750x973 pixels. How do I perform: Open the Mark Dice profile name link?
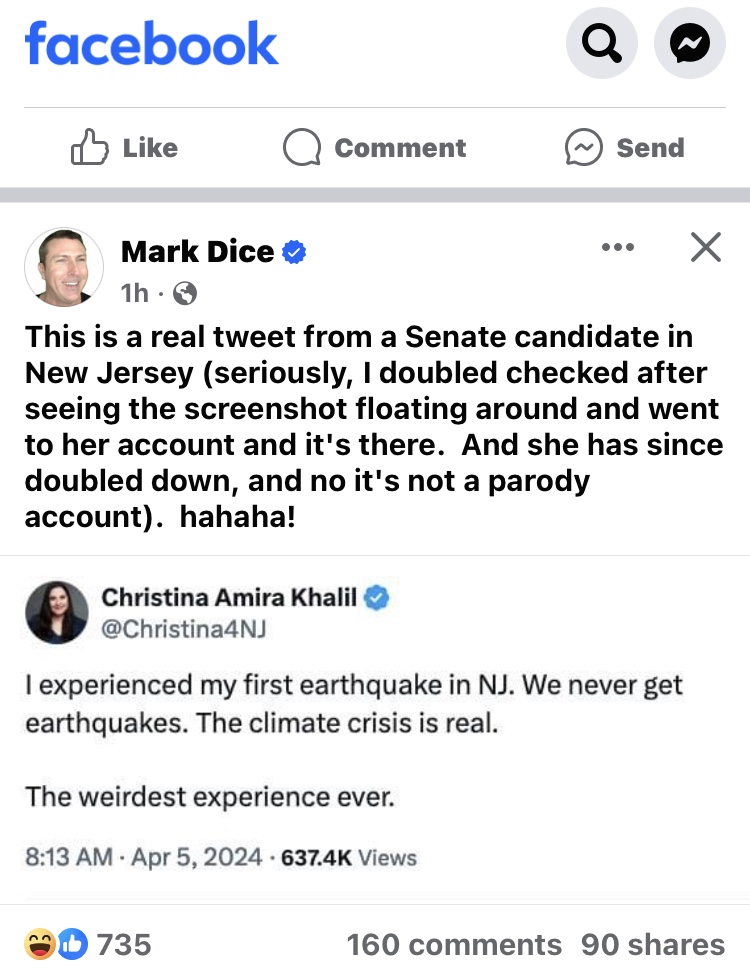(197, 252)
